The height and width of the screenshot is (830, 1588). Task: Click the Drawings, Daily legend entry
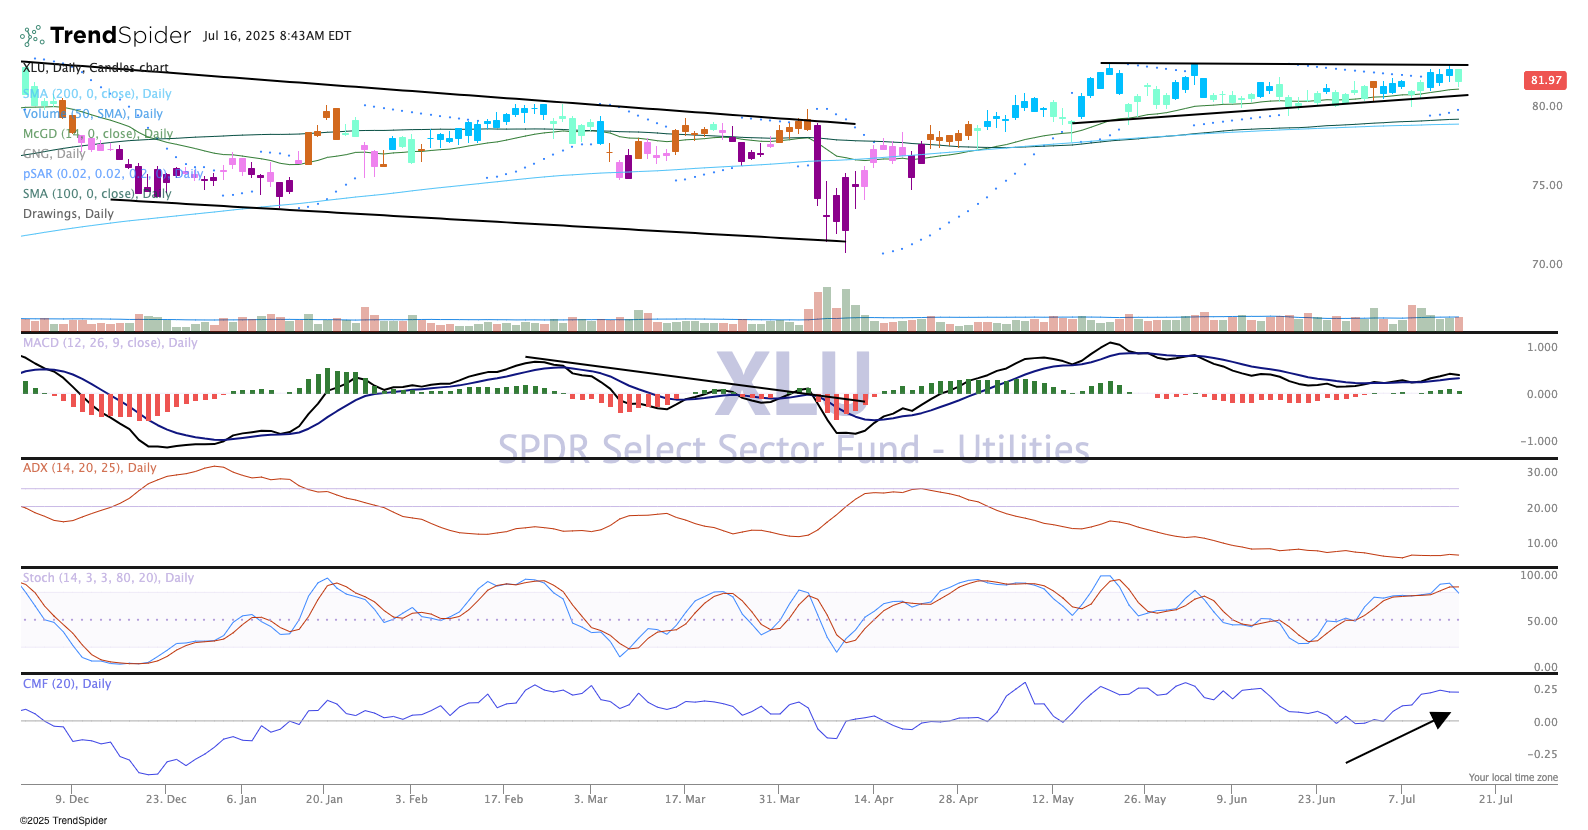(x=68, y=214)
